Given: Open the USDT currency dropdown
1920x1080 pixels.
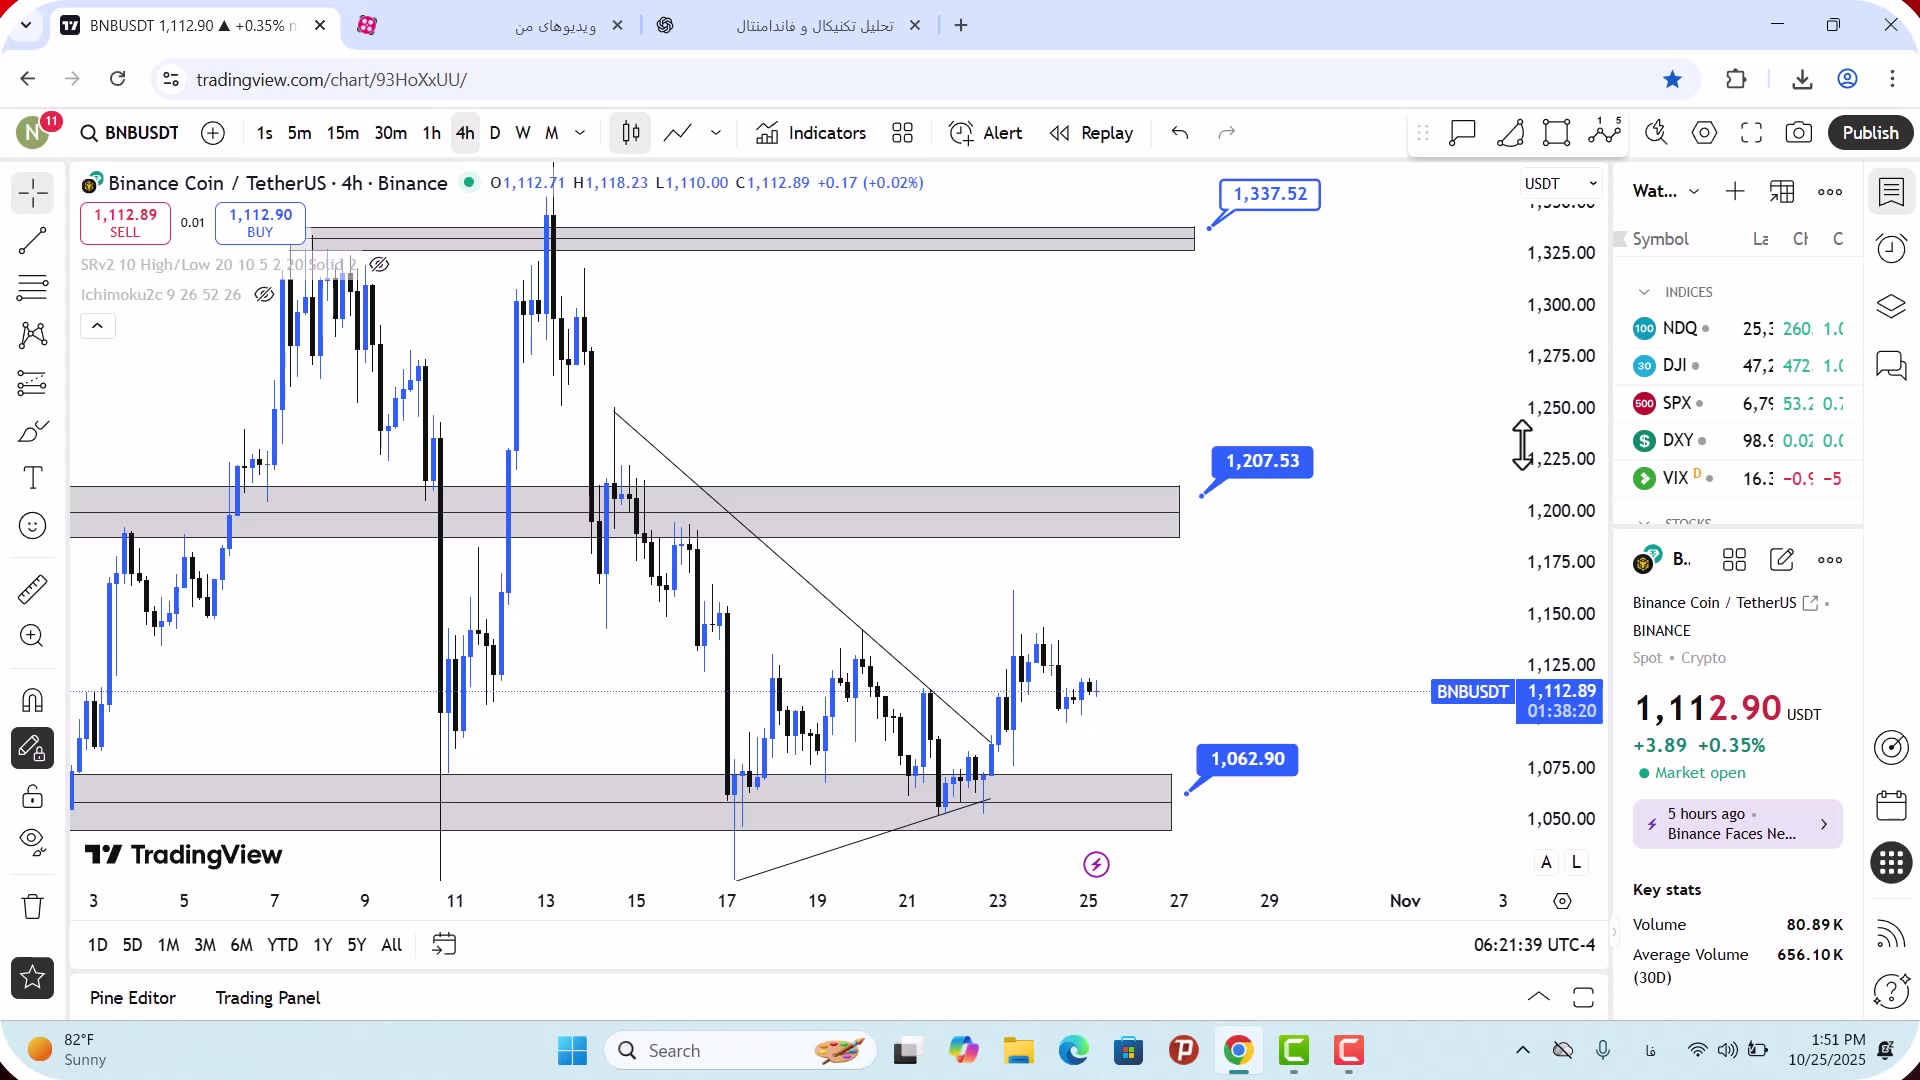Looking at the screenshot, I should 1560,184.
